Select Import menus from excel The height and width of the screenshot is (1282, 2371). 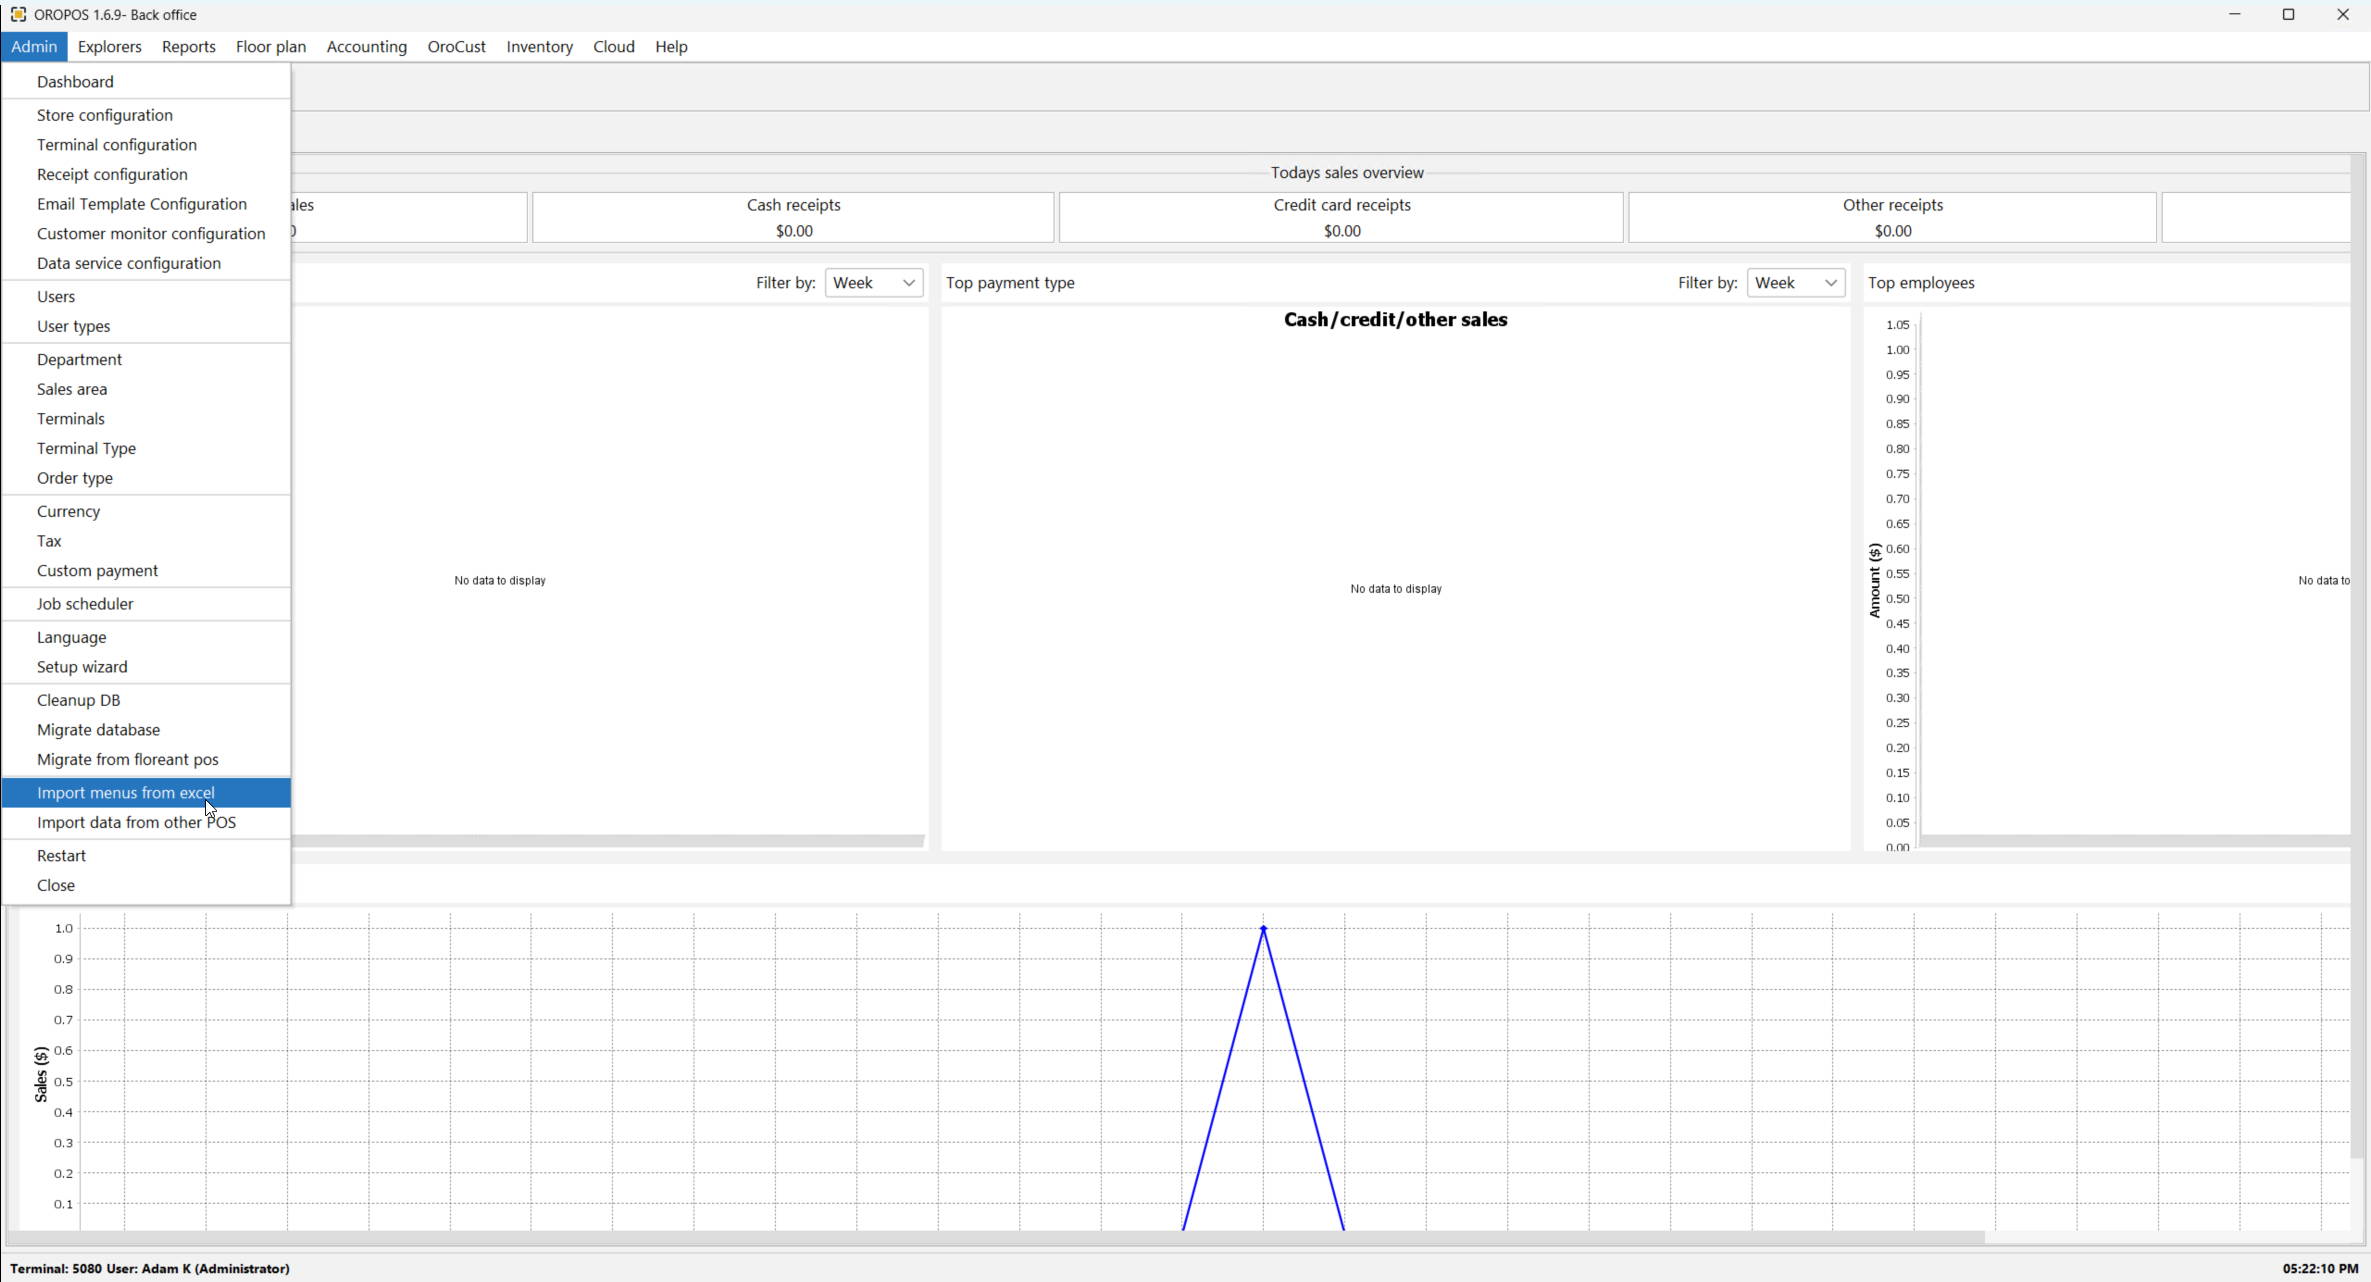pyautogui.click(x=146, y=793)
